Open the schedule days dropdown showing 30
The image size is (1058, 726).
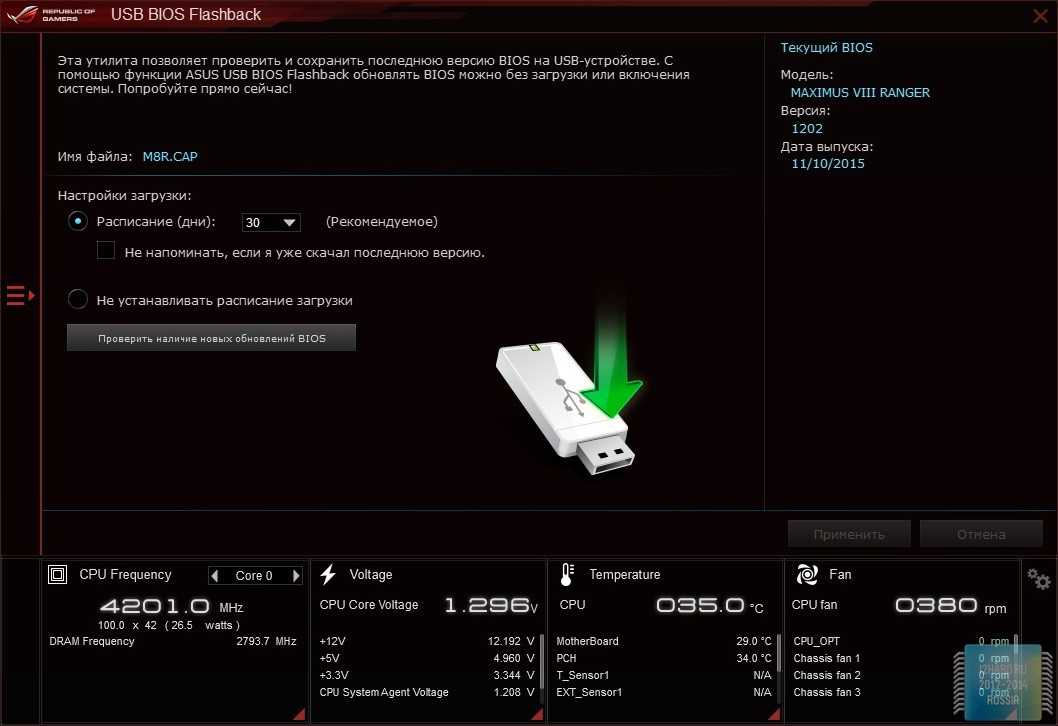[x=271, y=223]
